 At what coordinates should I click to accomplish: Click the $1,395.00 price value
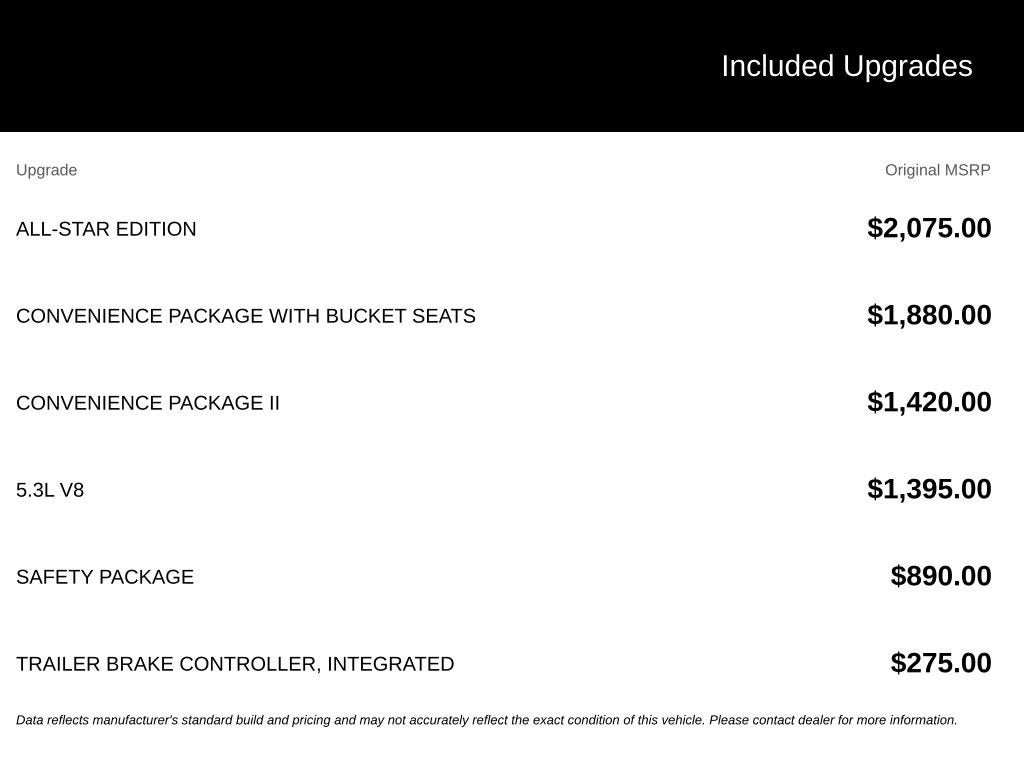point(929,489)
